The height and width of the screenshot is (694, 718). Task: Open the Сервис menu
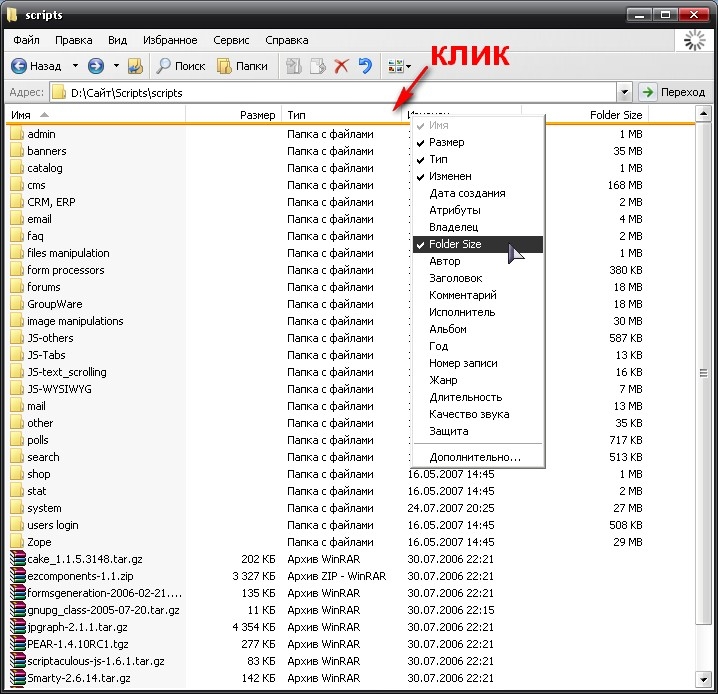(231, 40)
